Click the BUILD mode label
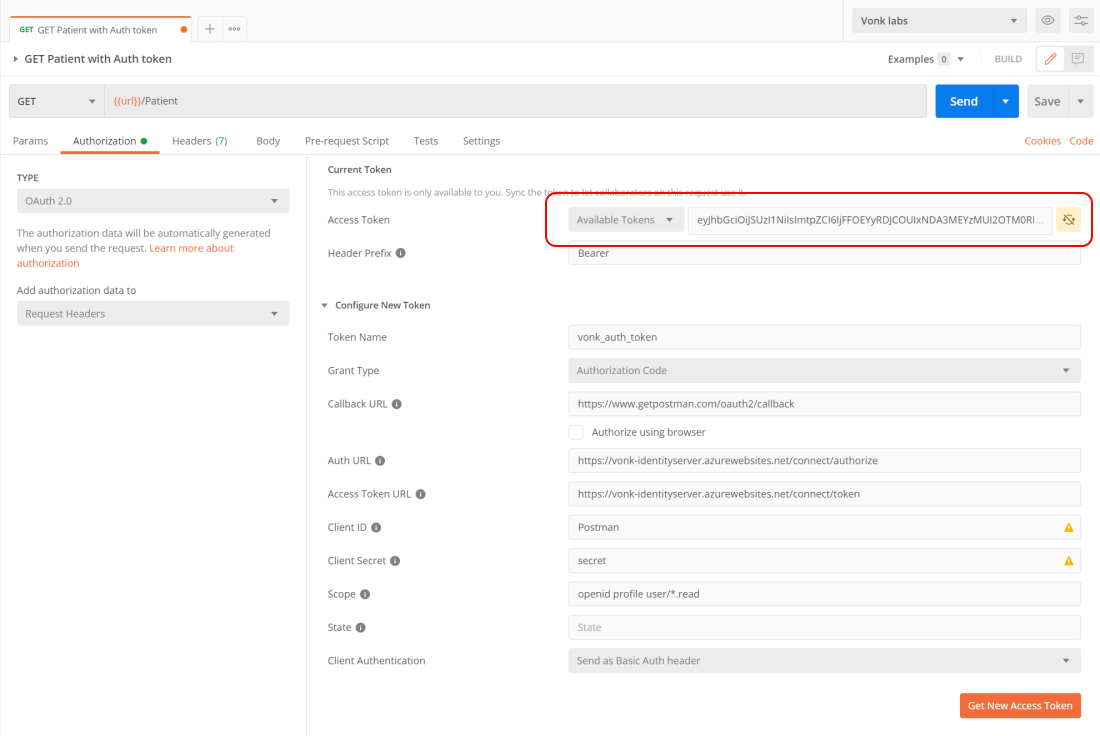1100x736 pixels. (1008, 59)
